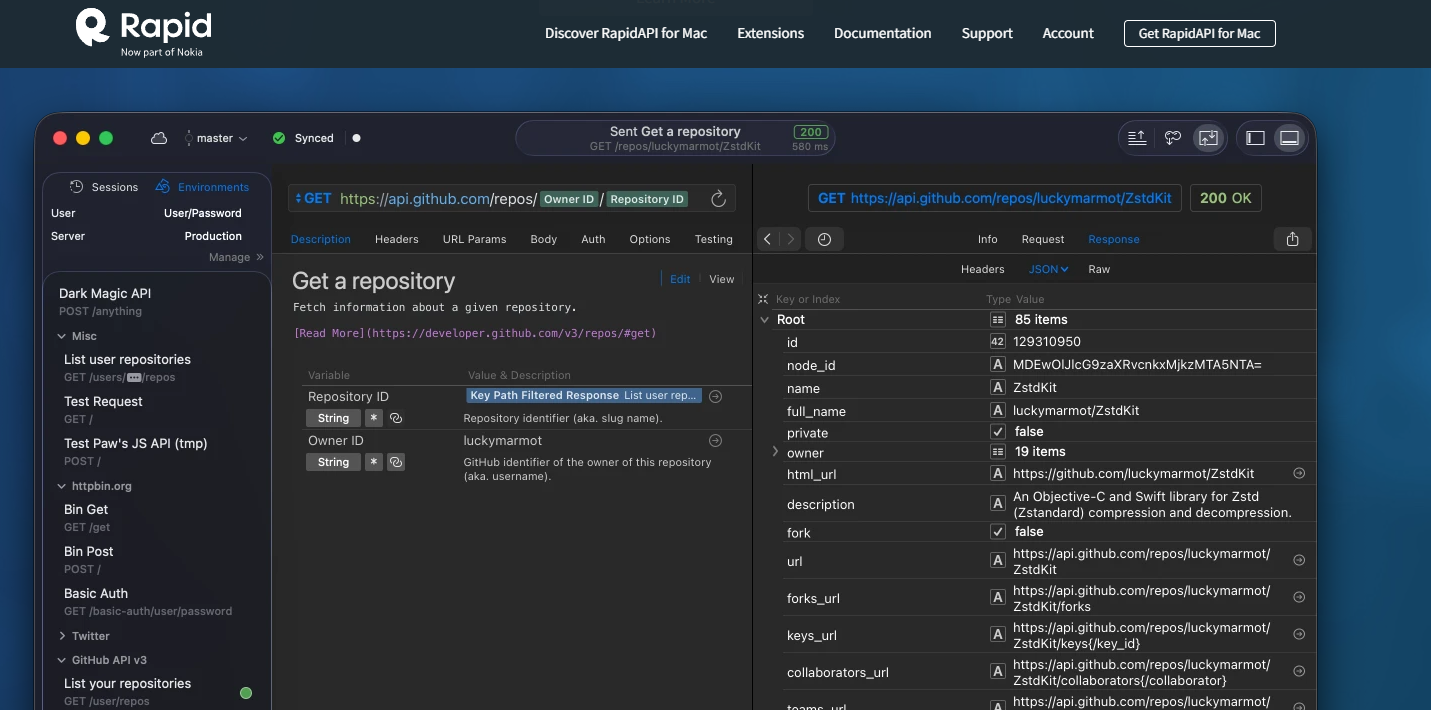The width and height of the screenshot is (1431, 710).
Task: Click the arrow icon next to html_url value
Action: 1299,473
